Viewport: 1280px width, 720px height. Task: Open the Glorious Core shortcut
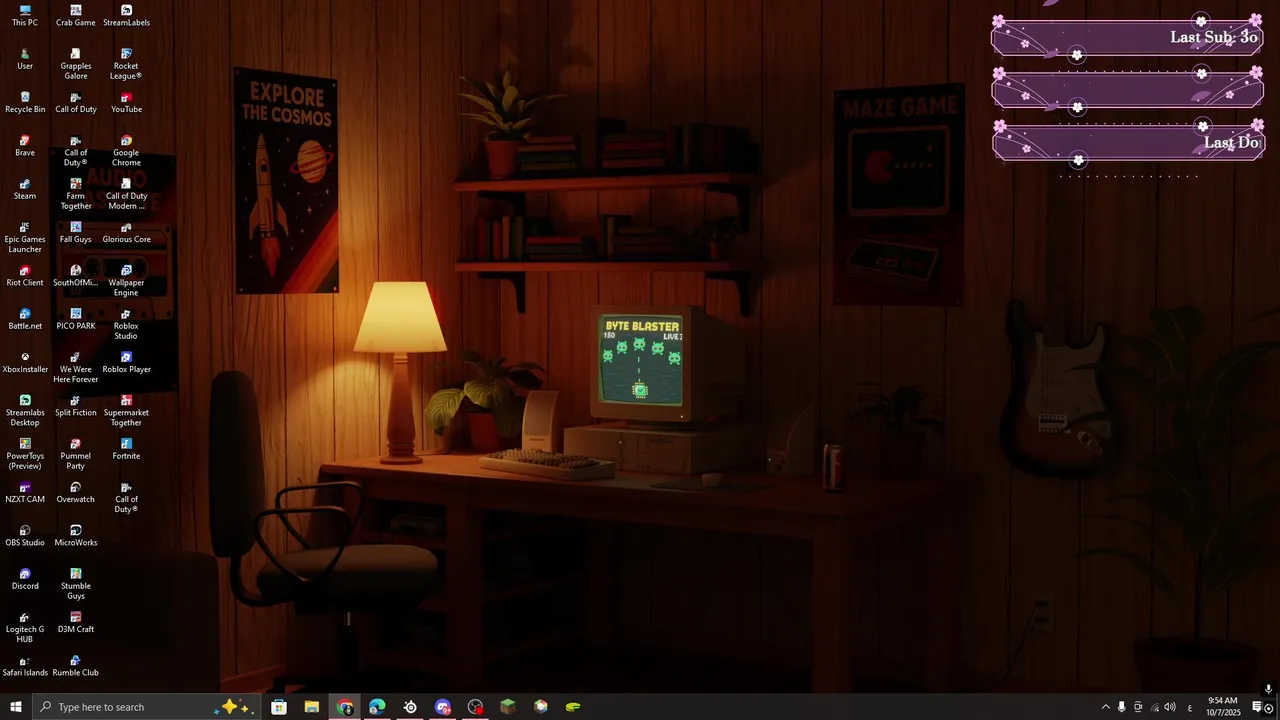(126, 233)
